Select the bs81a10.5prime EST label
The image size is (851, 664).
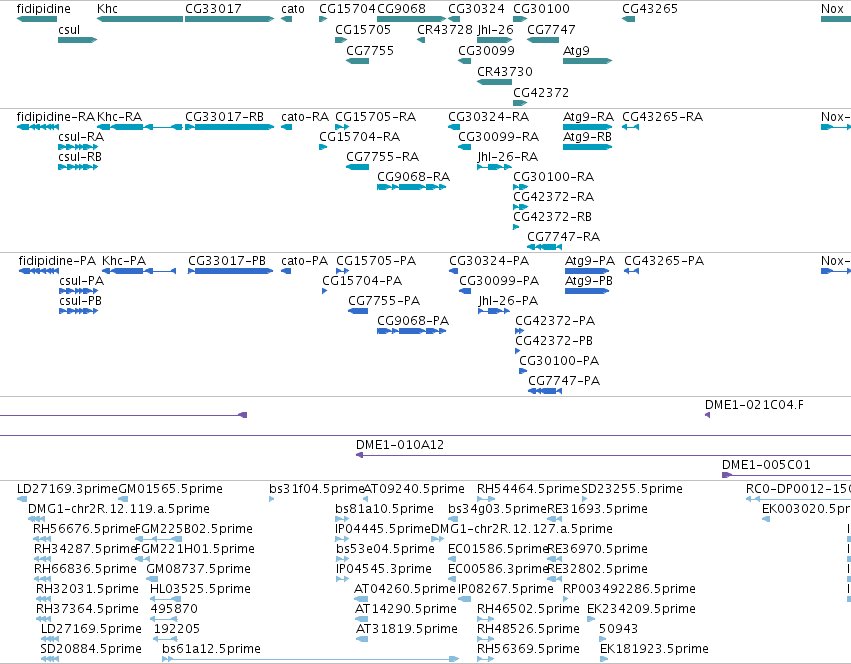[384, 509]
